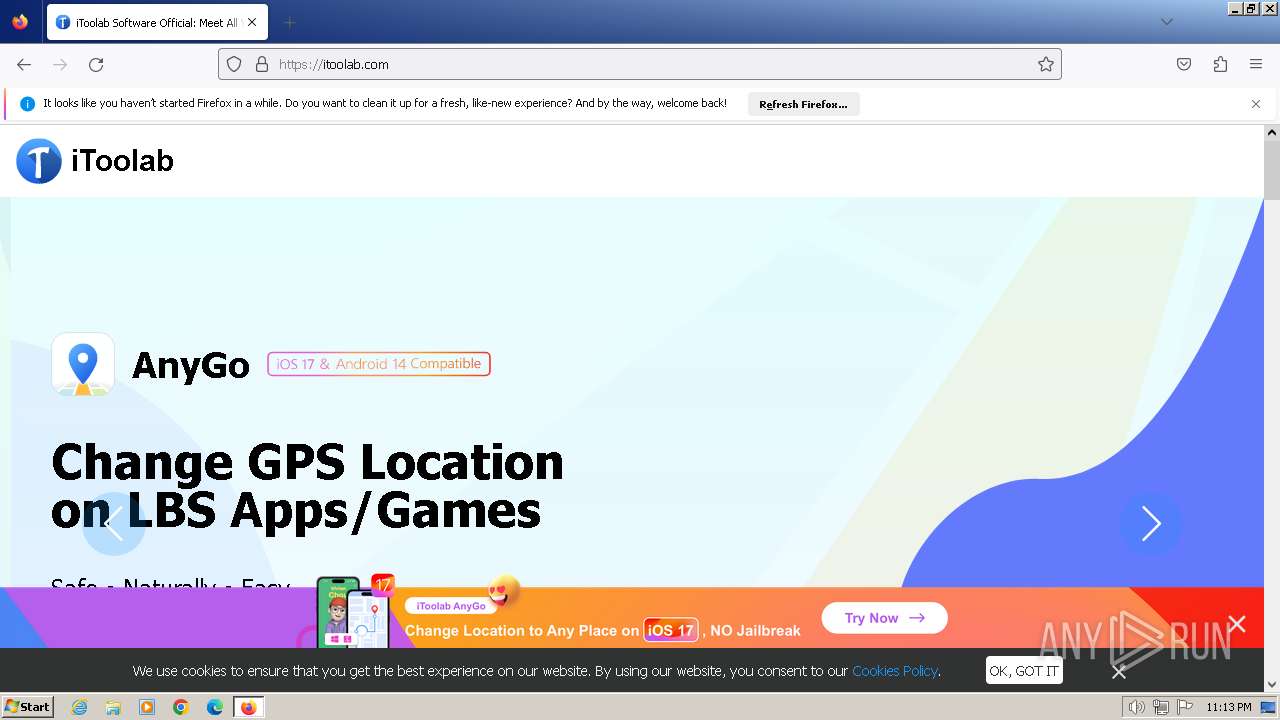Click the Refresh Firefox button
1280x720 pixels.
pos(803,104)
